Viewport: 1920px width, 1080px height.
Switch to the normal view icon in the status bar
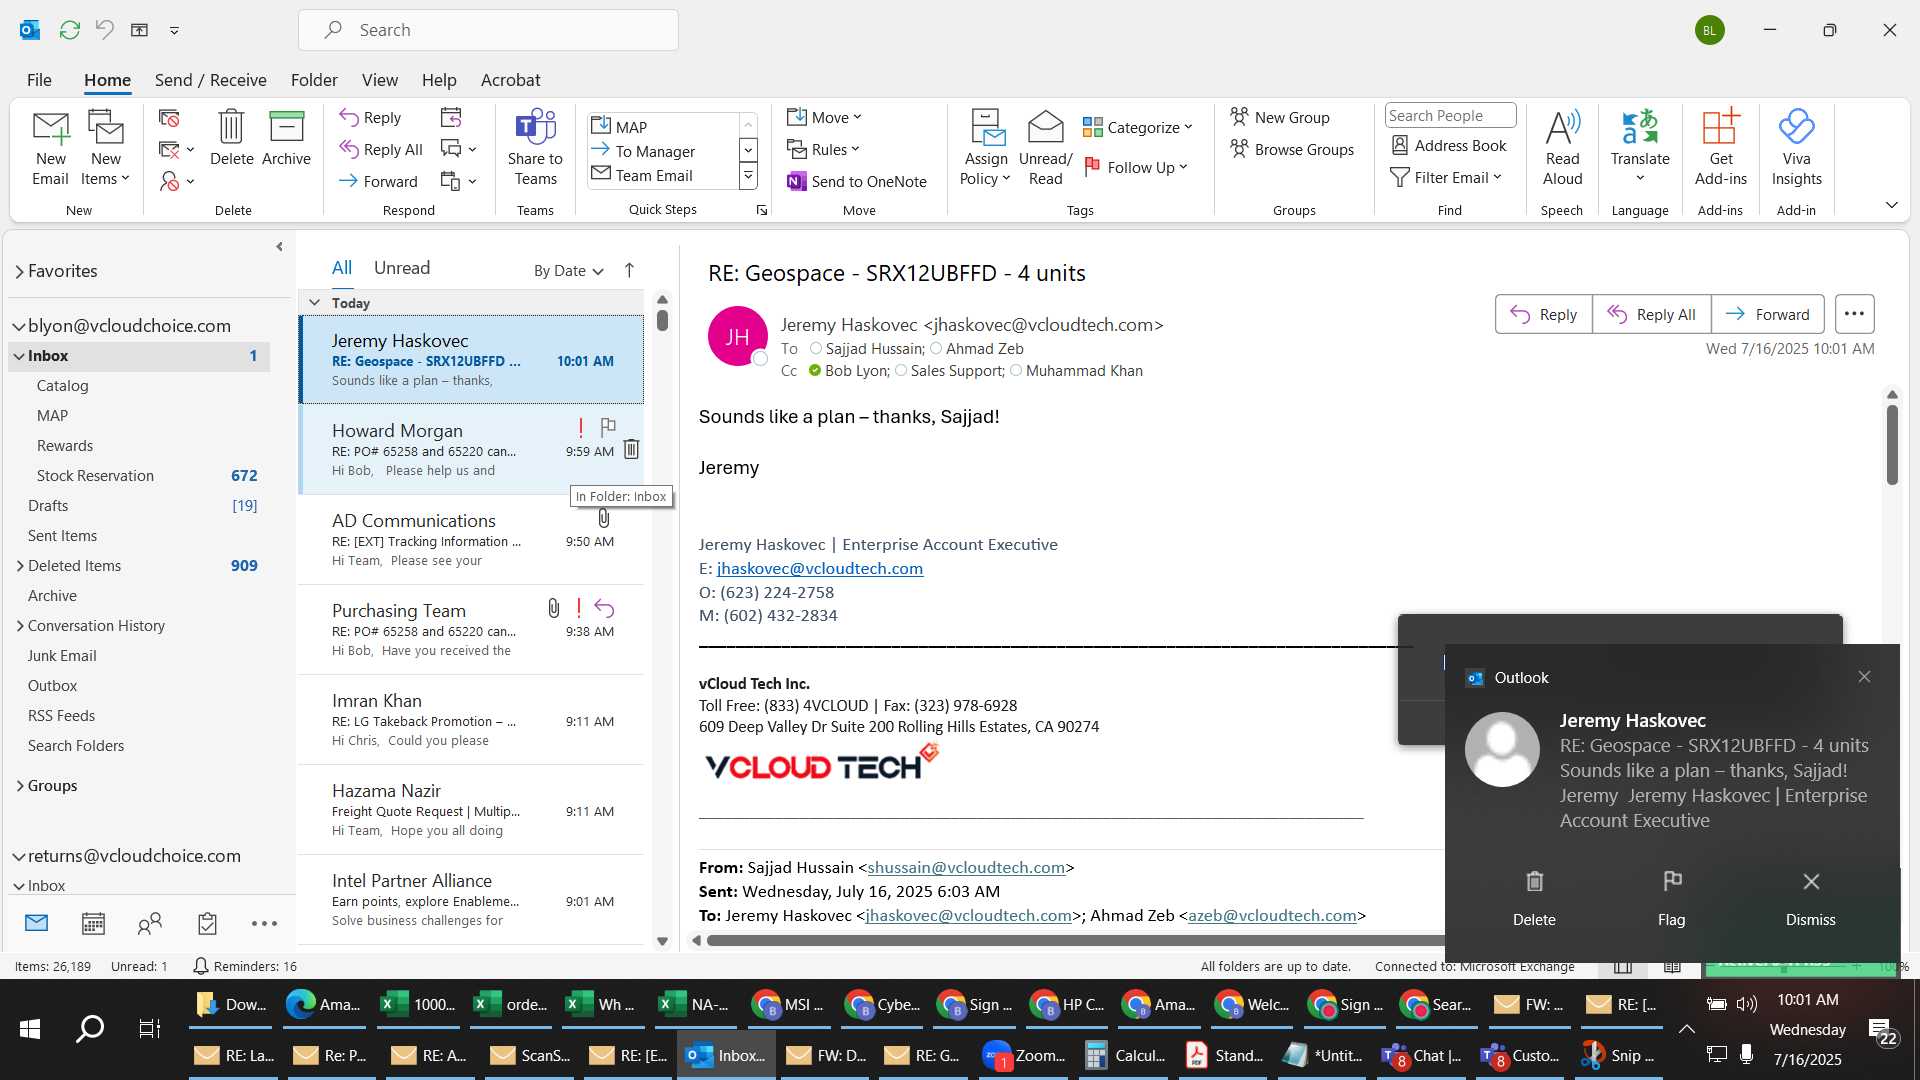click(x=1623, y=966)
